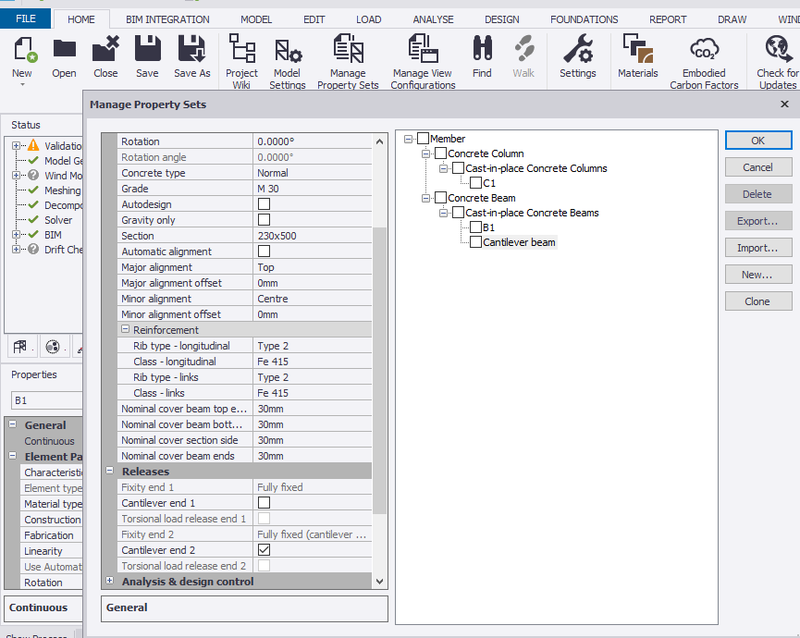Expand the Validation status node
Screen dimensions: 800x638
point(16,145)
